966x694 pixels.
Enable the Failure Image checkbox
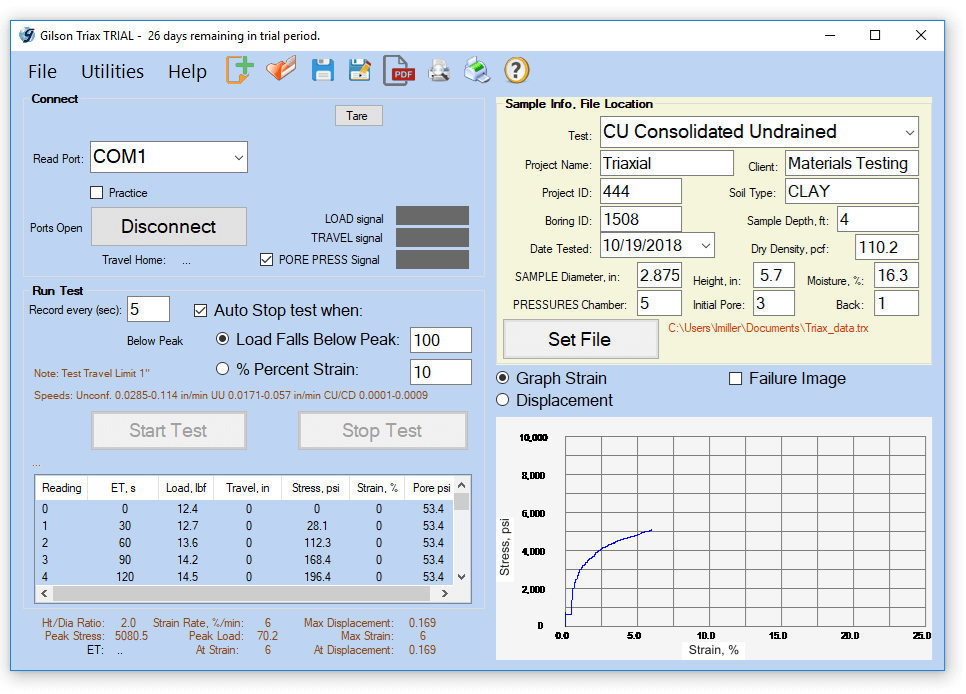coord(736,378)
